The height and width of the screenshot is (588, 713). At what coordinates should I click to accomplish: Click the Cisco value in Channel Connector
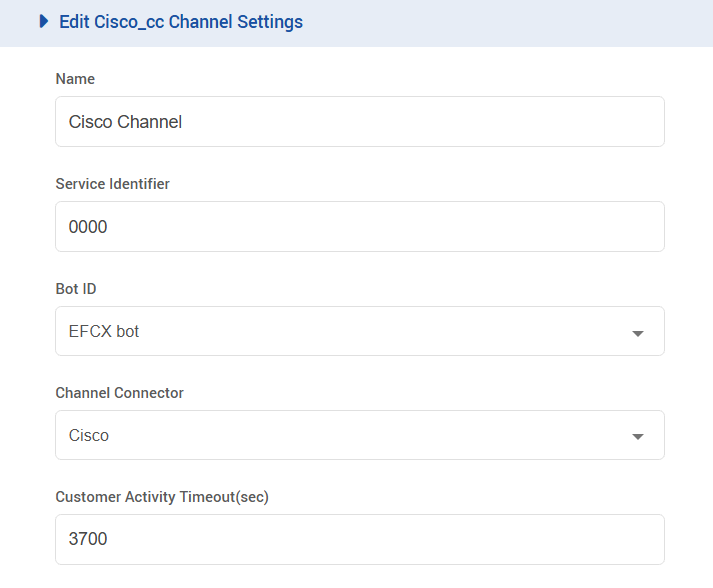[89, 436]
